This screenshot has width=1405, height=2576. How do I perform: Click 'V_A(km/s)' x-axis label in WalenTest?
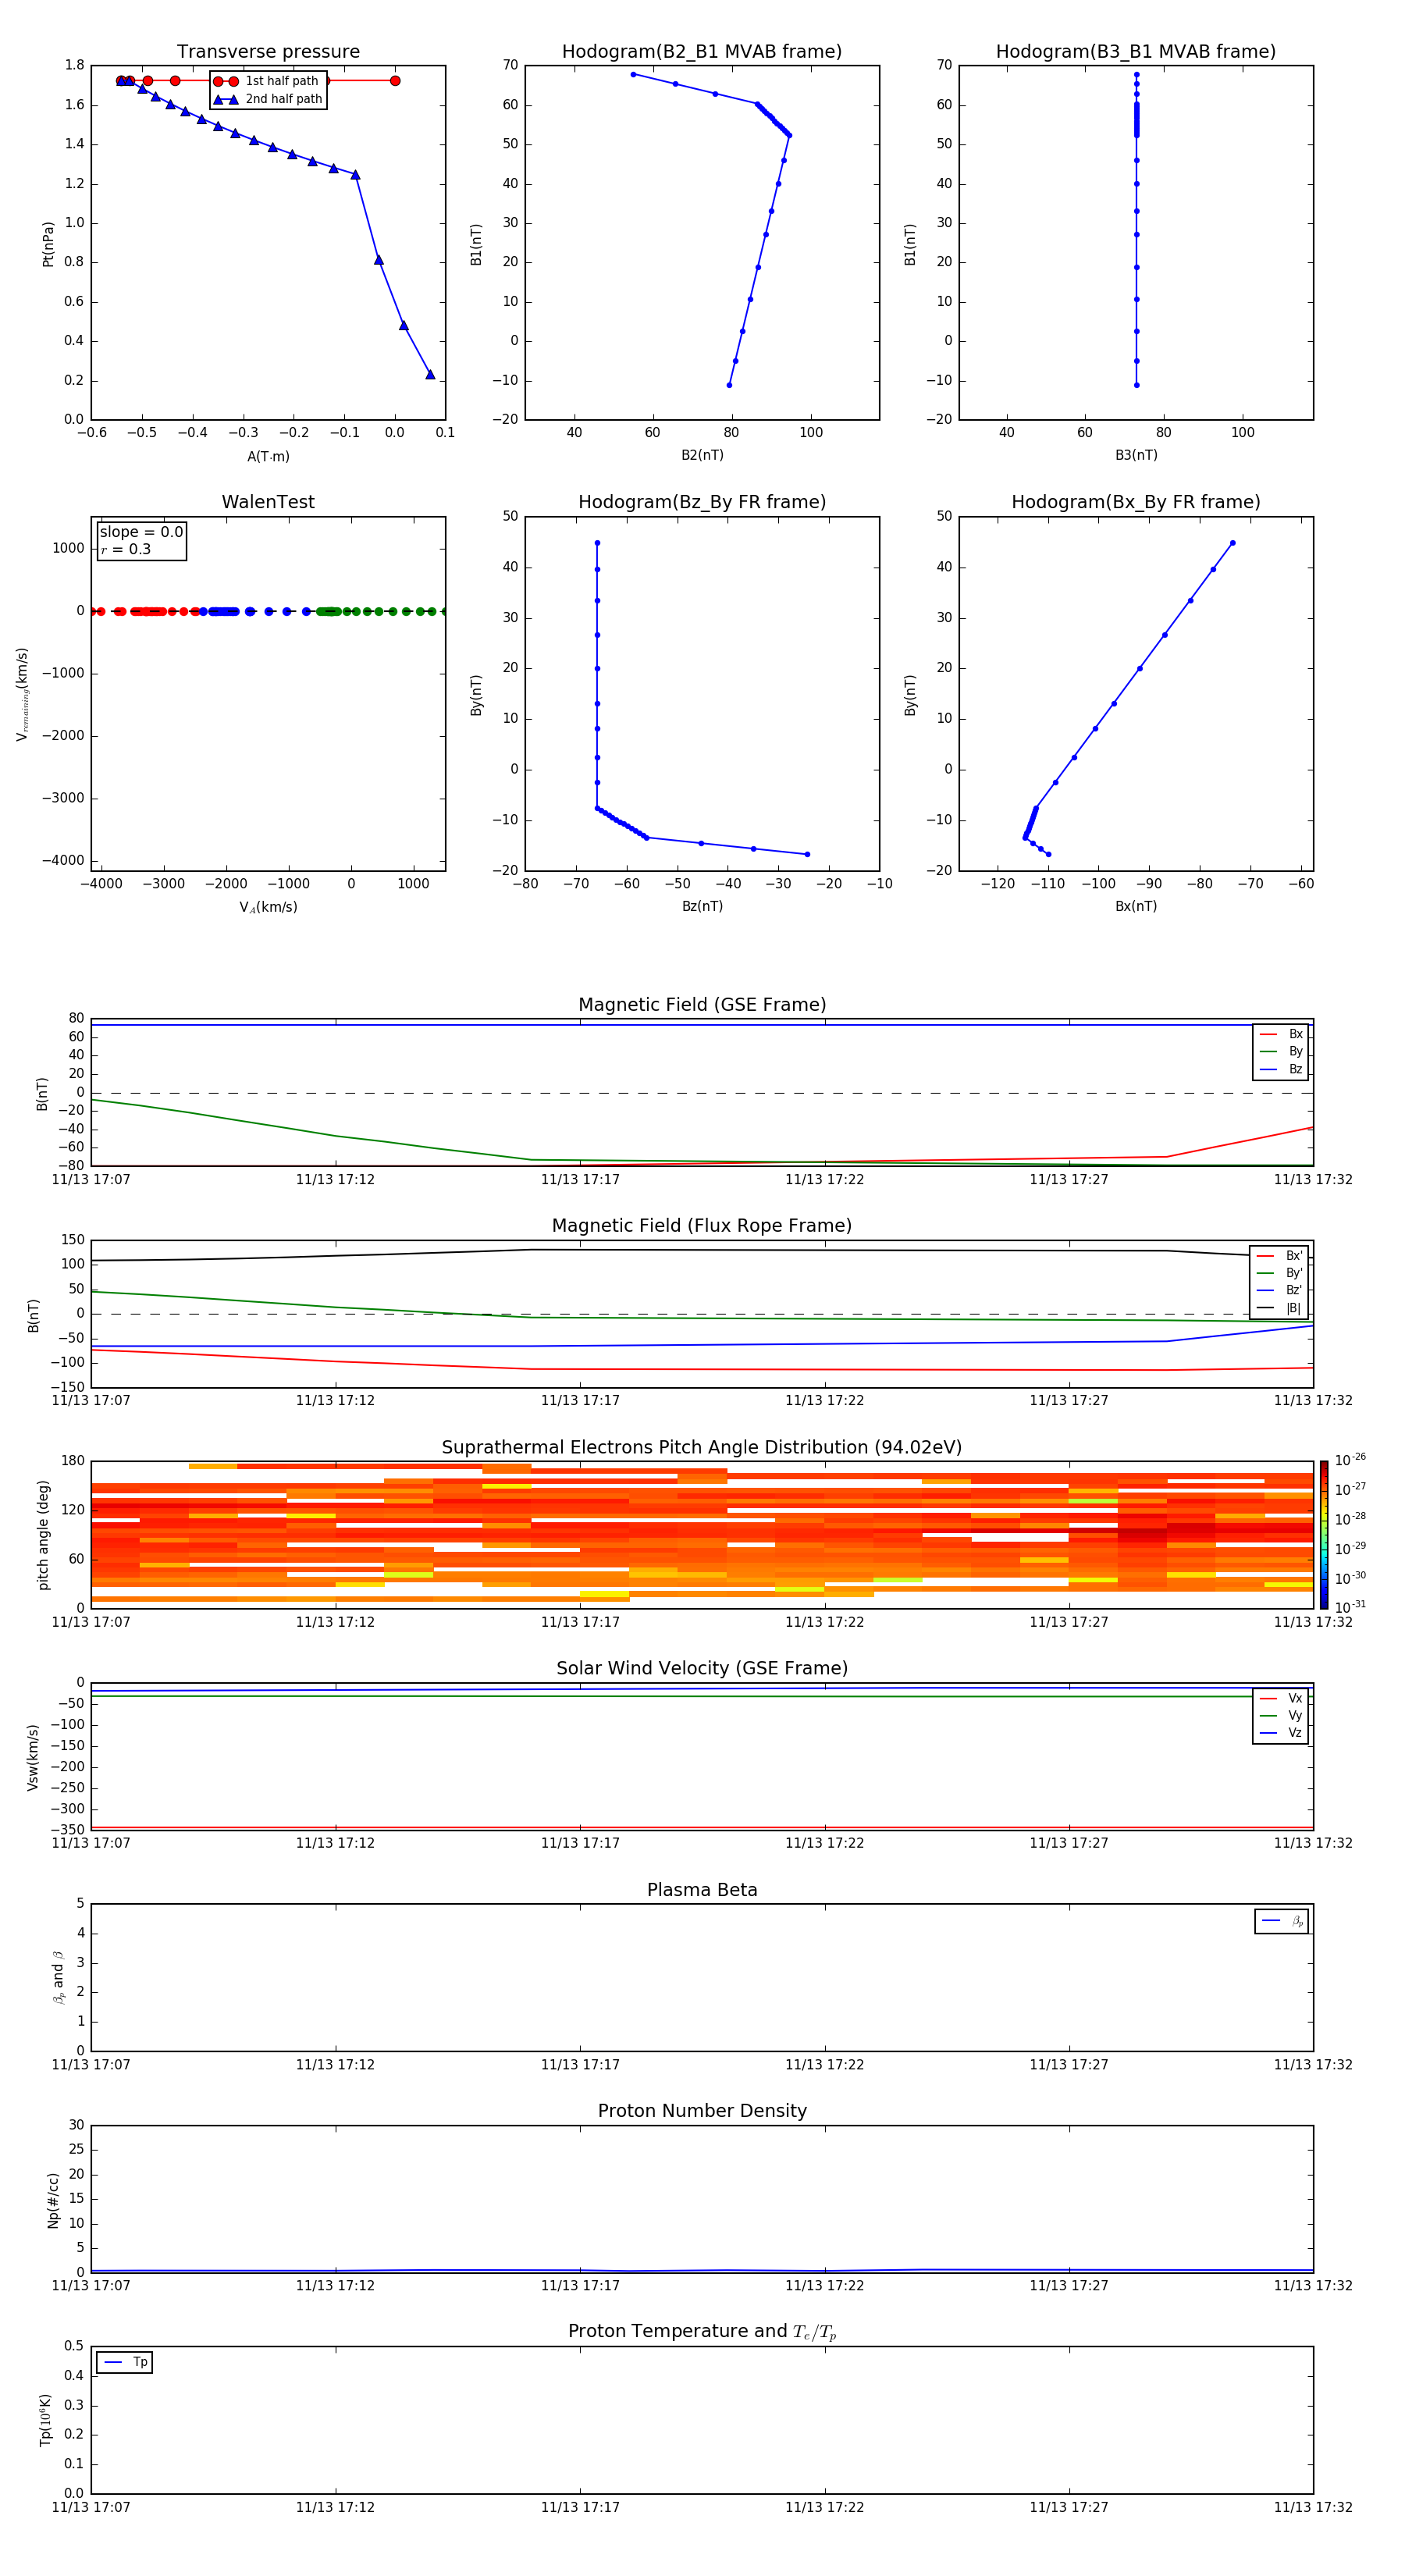point(268,907)
